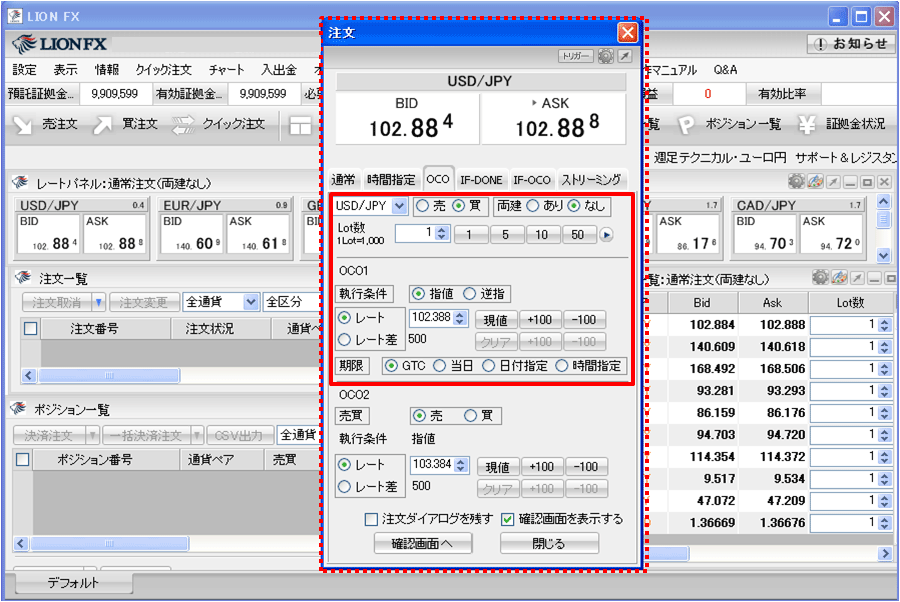This screenshot has width=900, height=602.
Task: Tick header checkbox beside ポジション番号 column
Action: tap(23, 459)
